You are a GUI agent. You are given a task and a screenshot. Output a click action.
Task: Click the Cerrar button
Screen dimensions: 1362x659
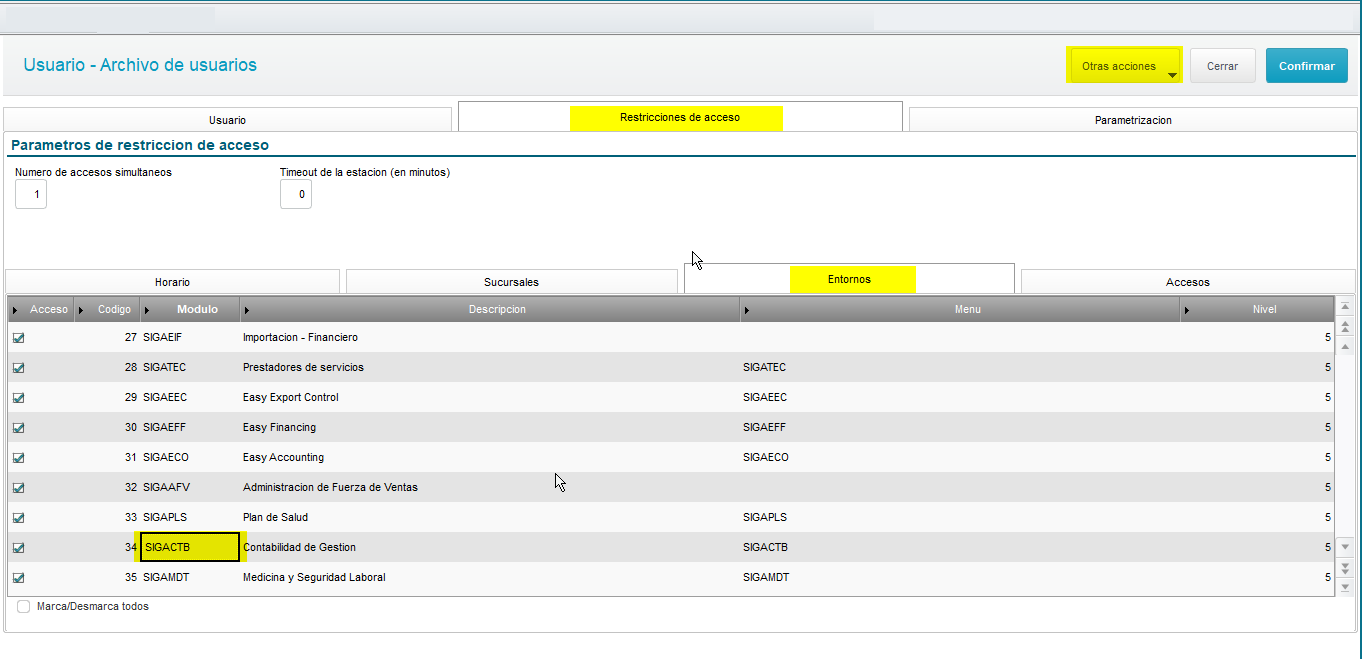(1223, 66)
